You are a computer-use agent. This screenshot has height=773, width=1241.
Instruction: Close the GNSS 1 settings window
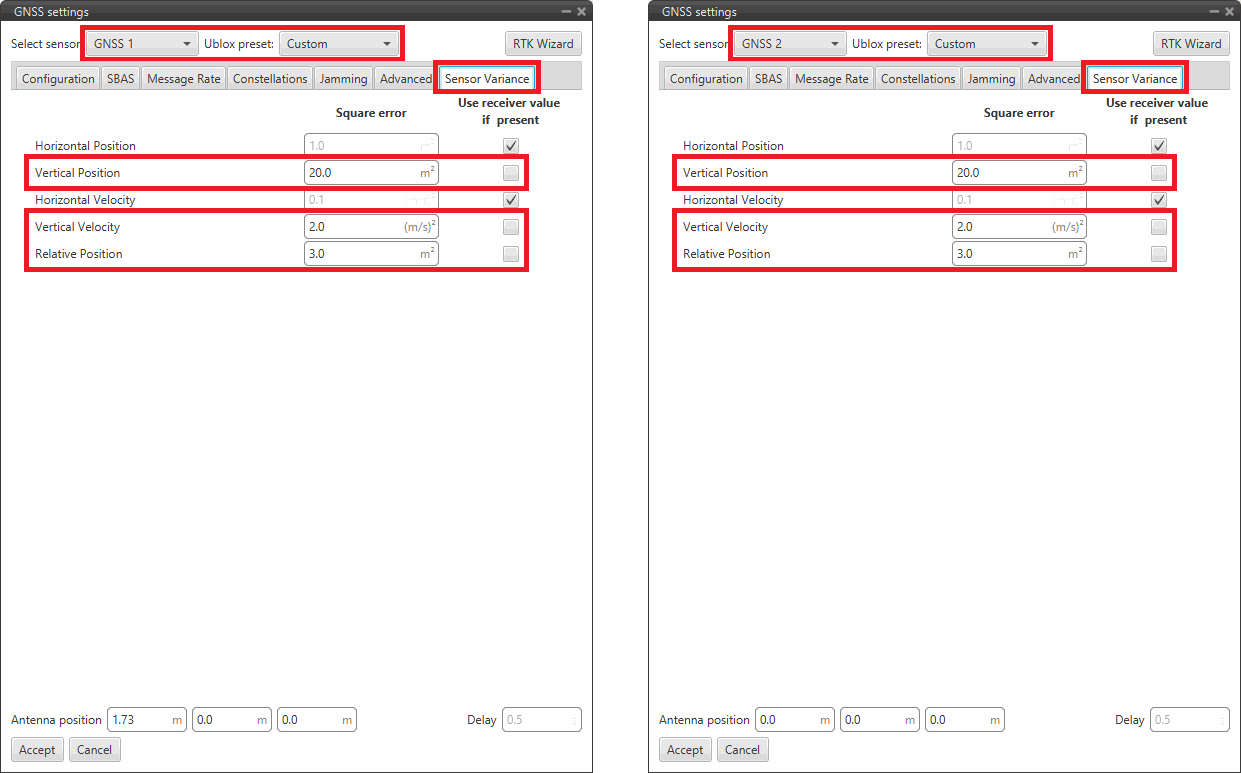tap(581, 11)
